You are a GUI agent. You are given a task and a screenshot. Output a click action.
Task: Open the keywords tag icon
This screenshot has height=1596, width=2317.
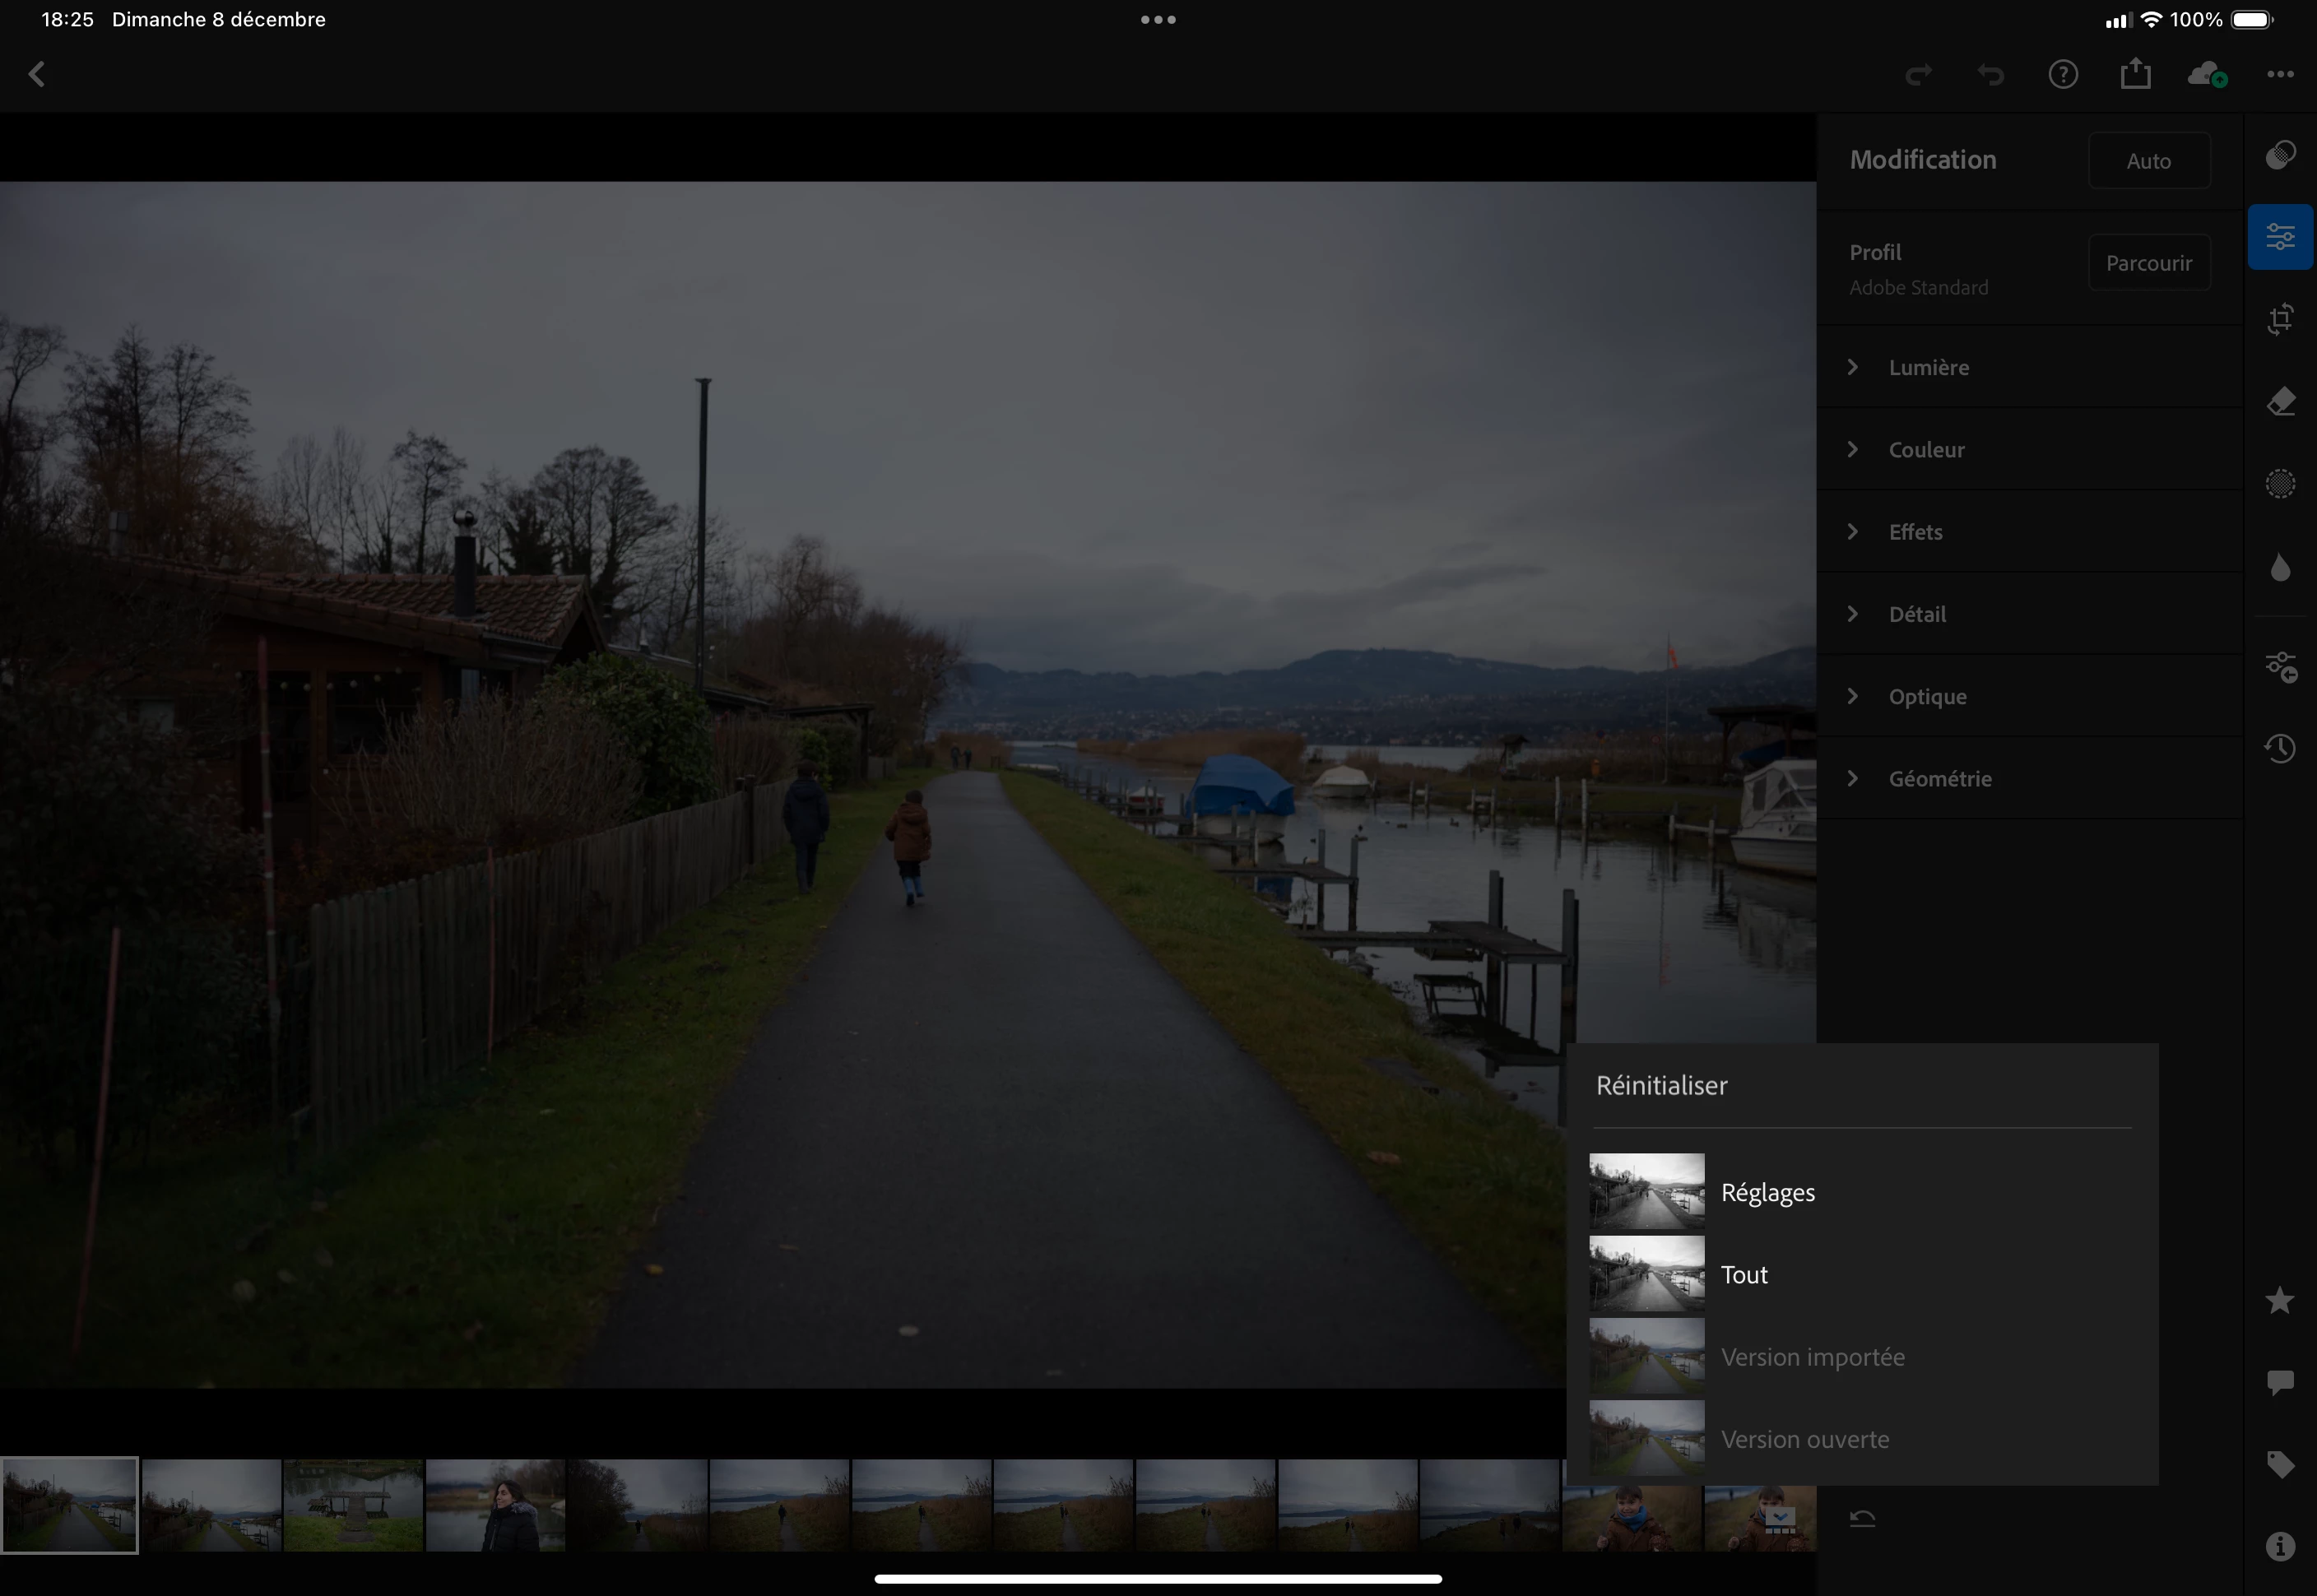[2279, 1465]
